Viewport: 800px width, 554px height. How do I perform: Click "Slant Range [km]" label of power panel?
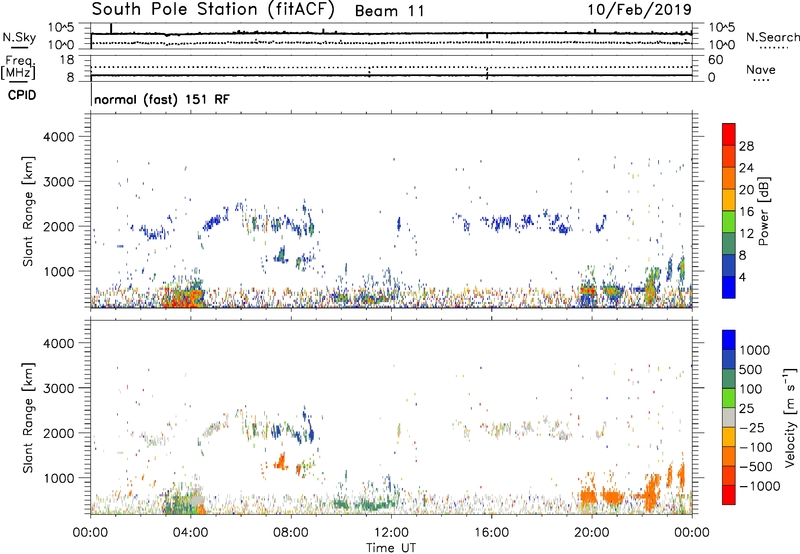[28, 211]
